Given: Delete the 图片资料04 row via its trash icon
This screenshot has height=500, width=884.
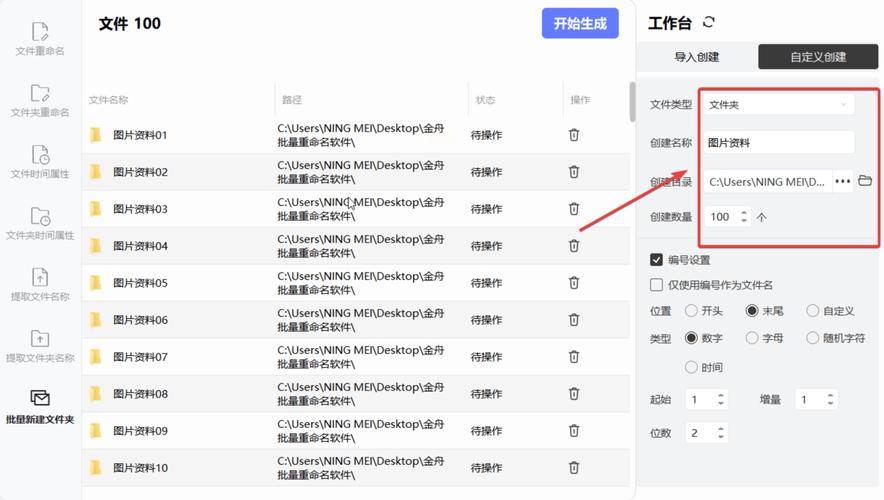Looking at the screenshot, I should pyautogui.click(x=574, y=246).
